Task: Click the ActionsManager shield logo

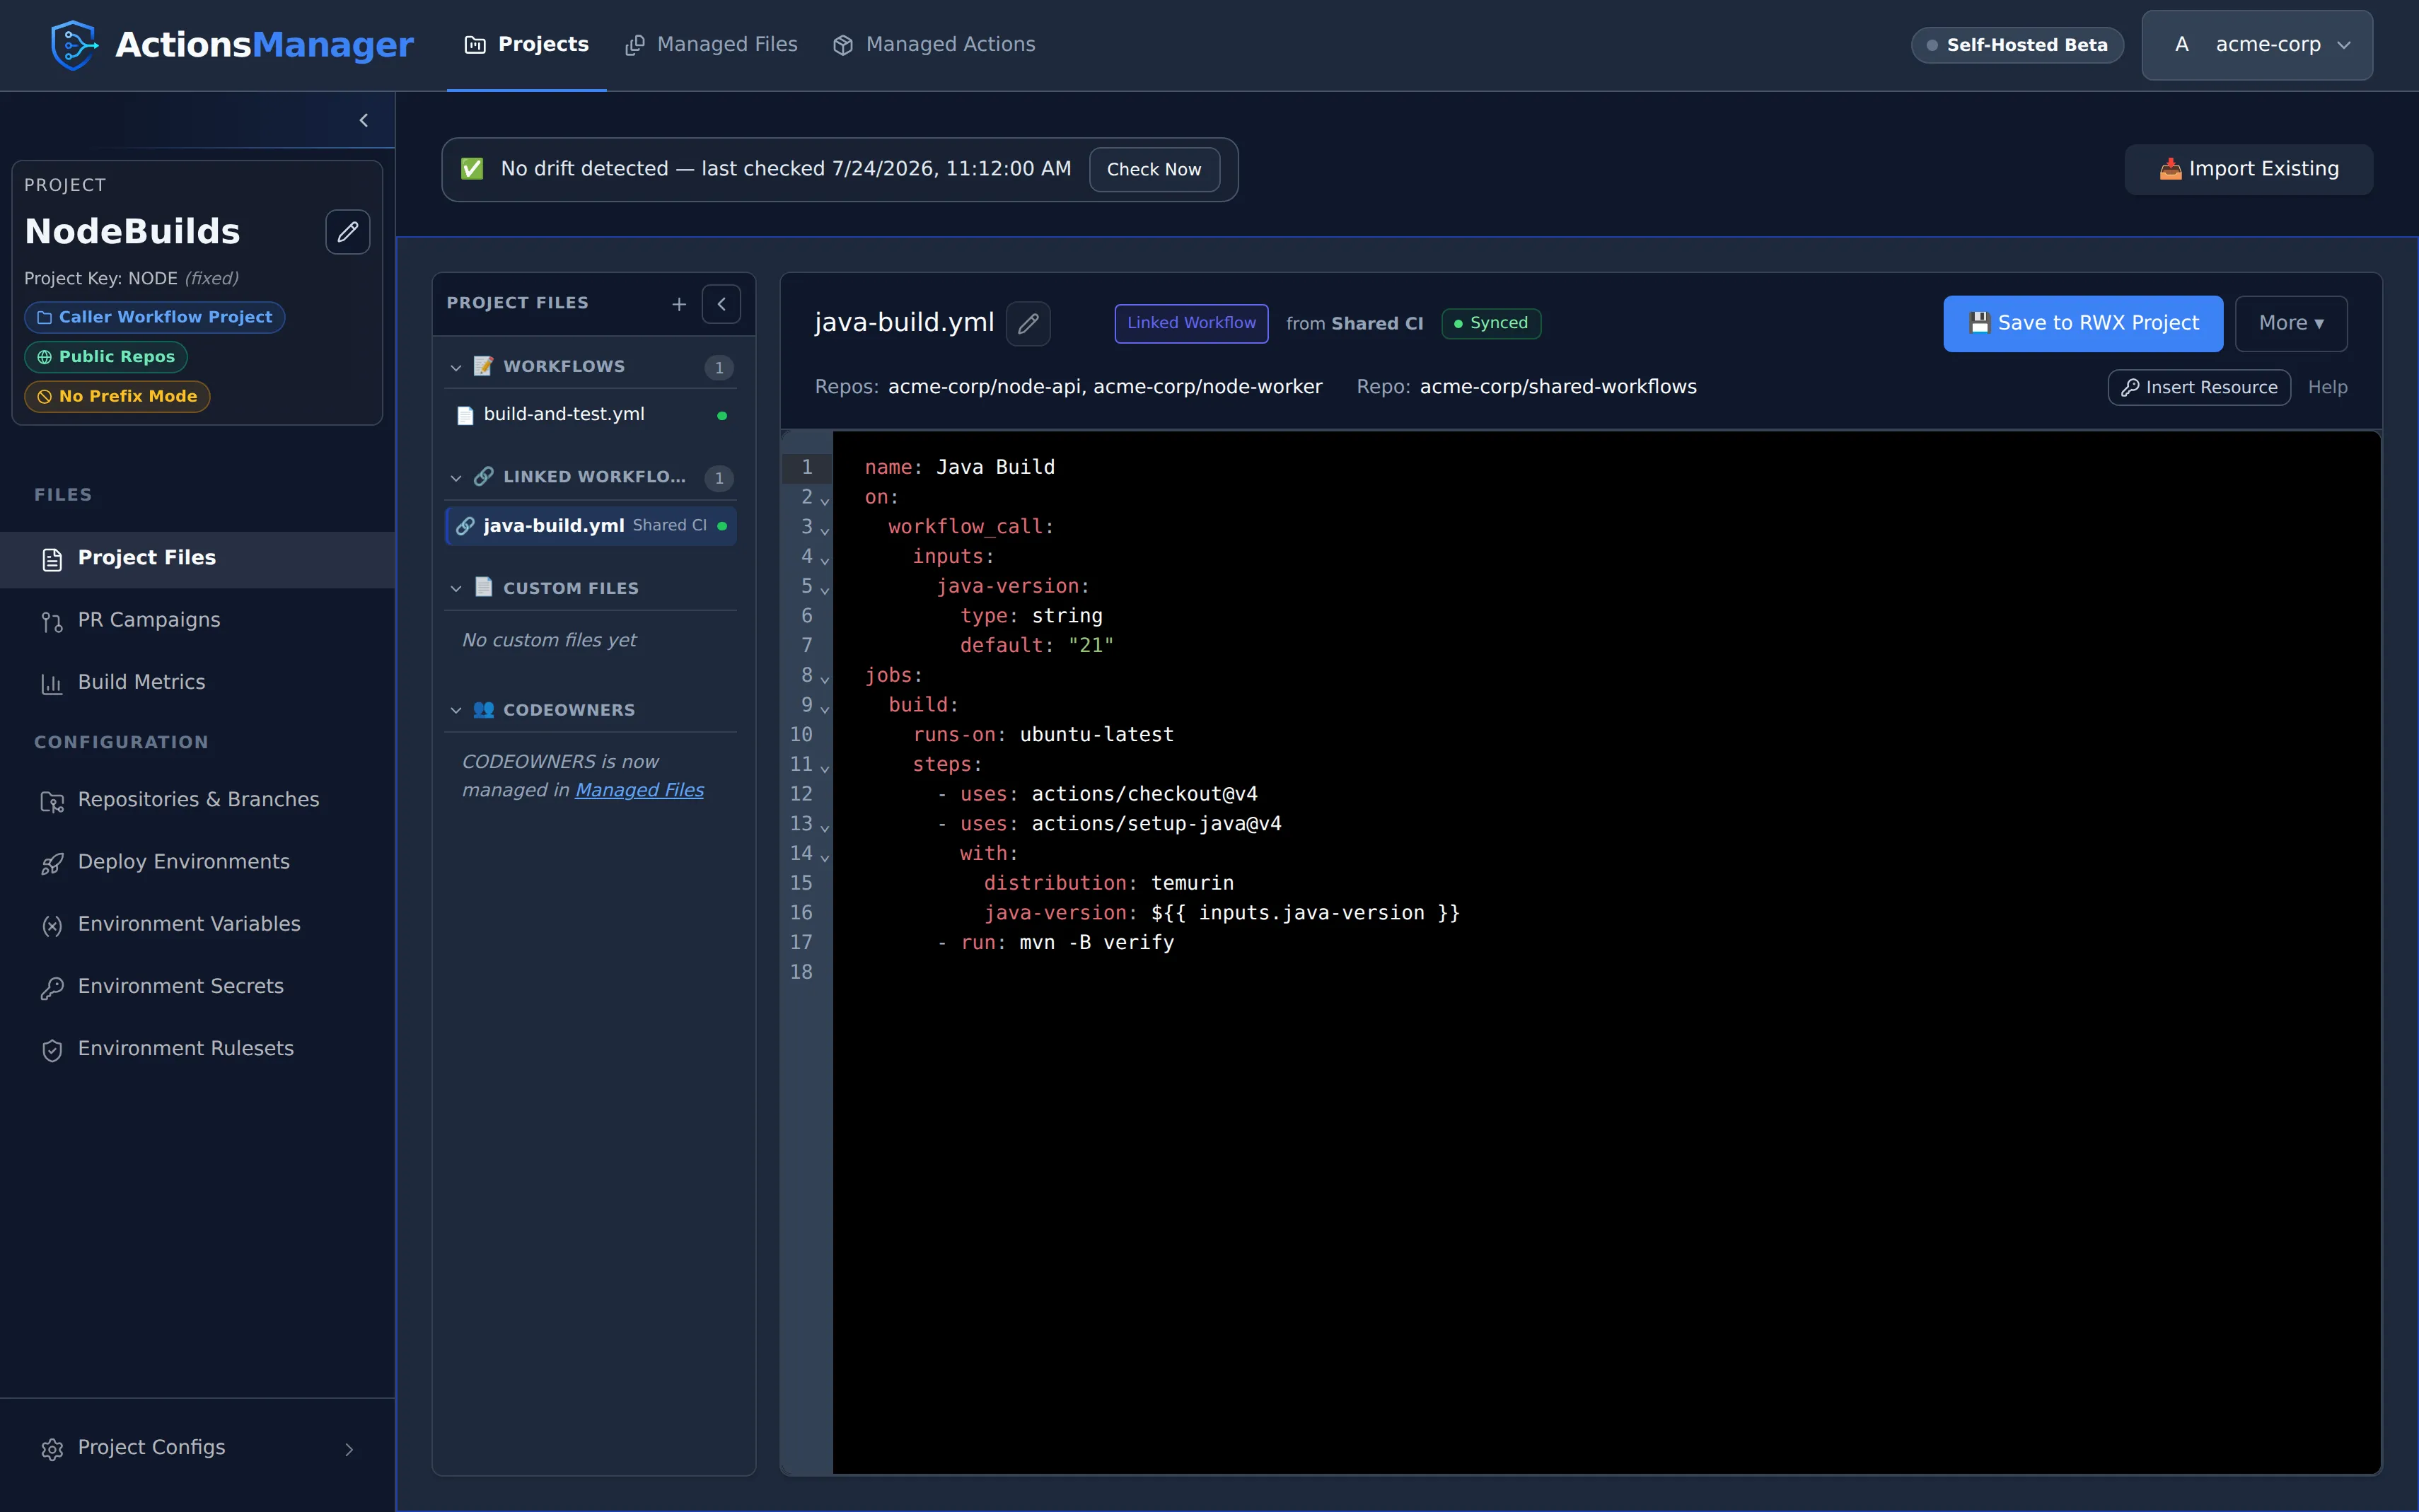Action: (75, 45)
